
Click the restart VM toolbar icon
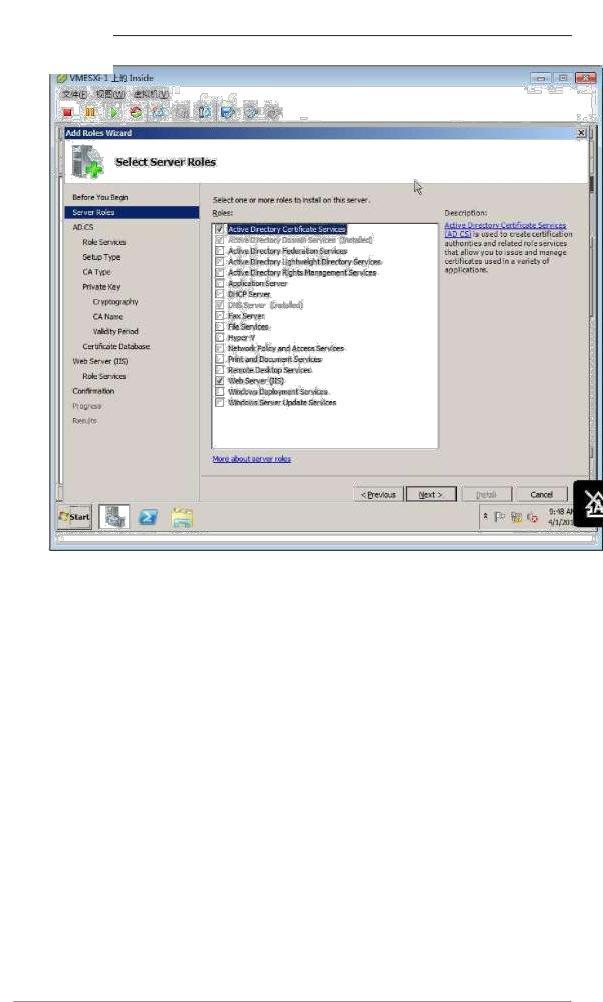(135, 112)
